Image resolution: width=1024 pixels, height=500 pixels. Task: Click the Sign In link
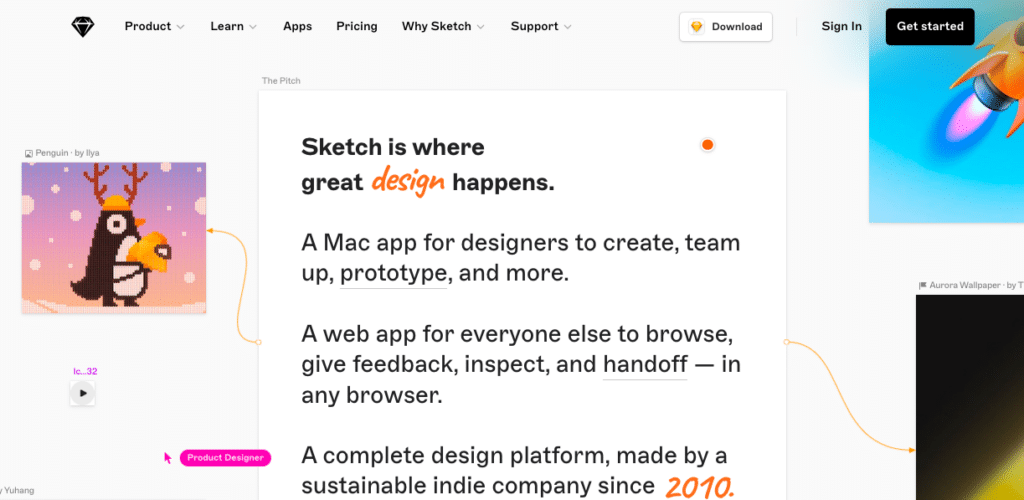point(841,27)
